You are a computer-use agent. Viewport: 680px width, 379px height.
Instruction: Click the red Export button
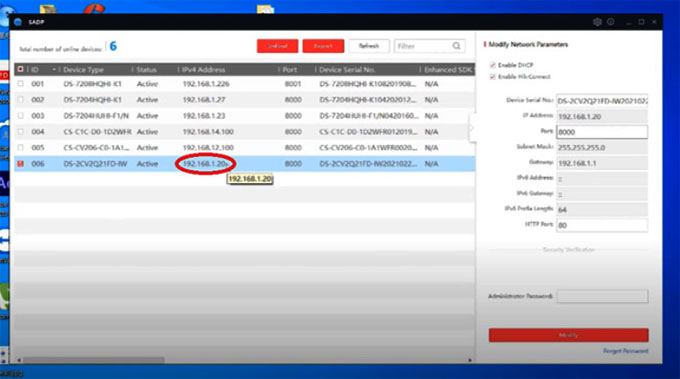click(323, 46)
